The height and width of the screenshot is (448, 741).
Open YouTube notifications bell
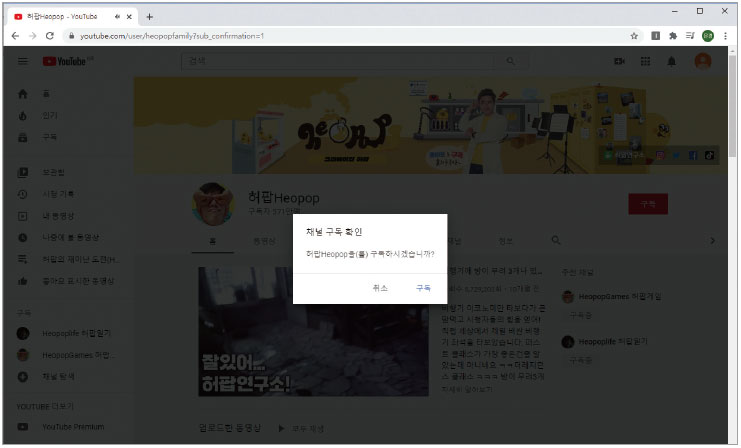tap(671, 61)
